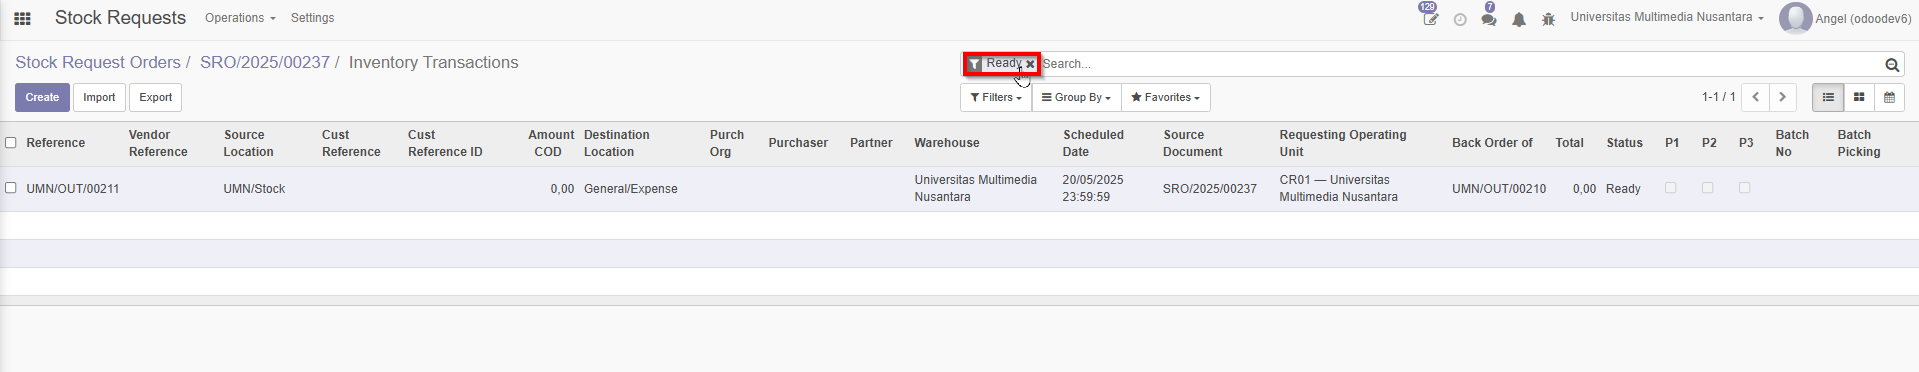Open the debug bug icon
This screenshot has width=1919, height=372.
(1548, 19)
